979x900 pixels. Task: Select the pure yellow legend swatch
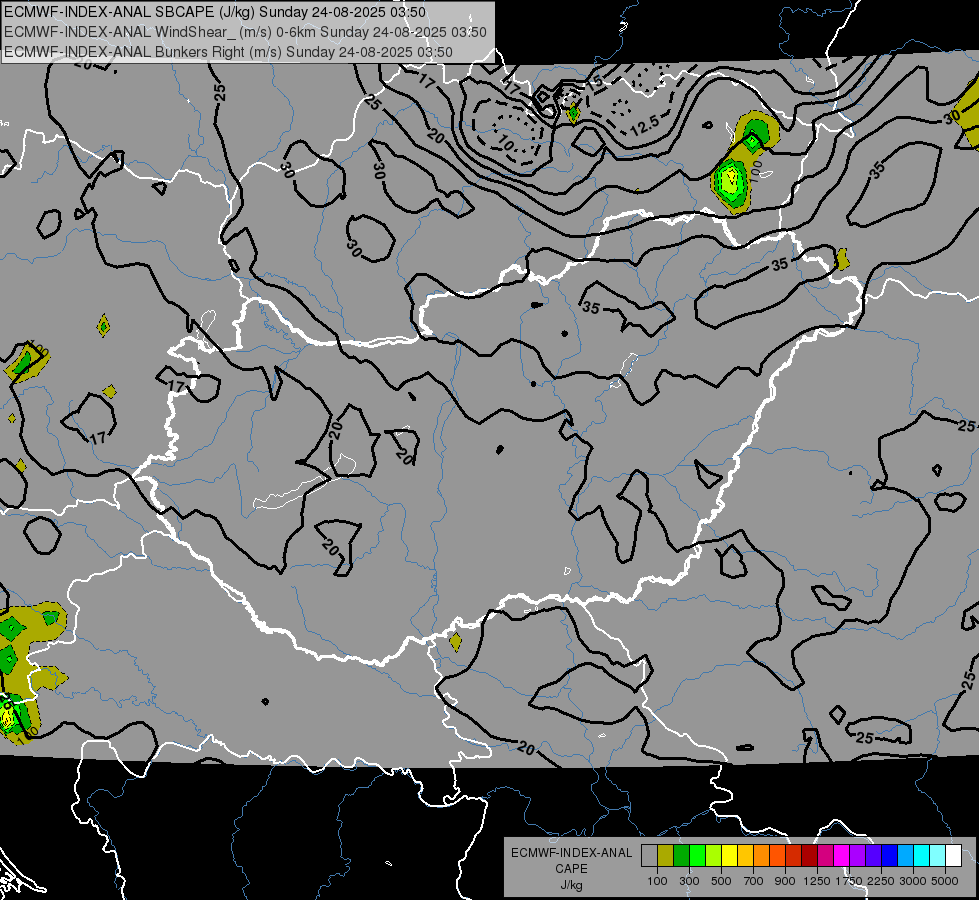point(729,856)
